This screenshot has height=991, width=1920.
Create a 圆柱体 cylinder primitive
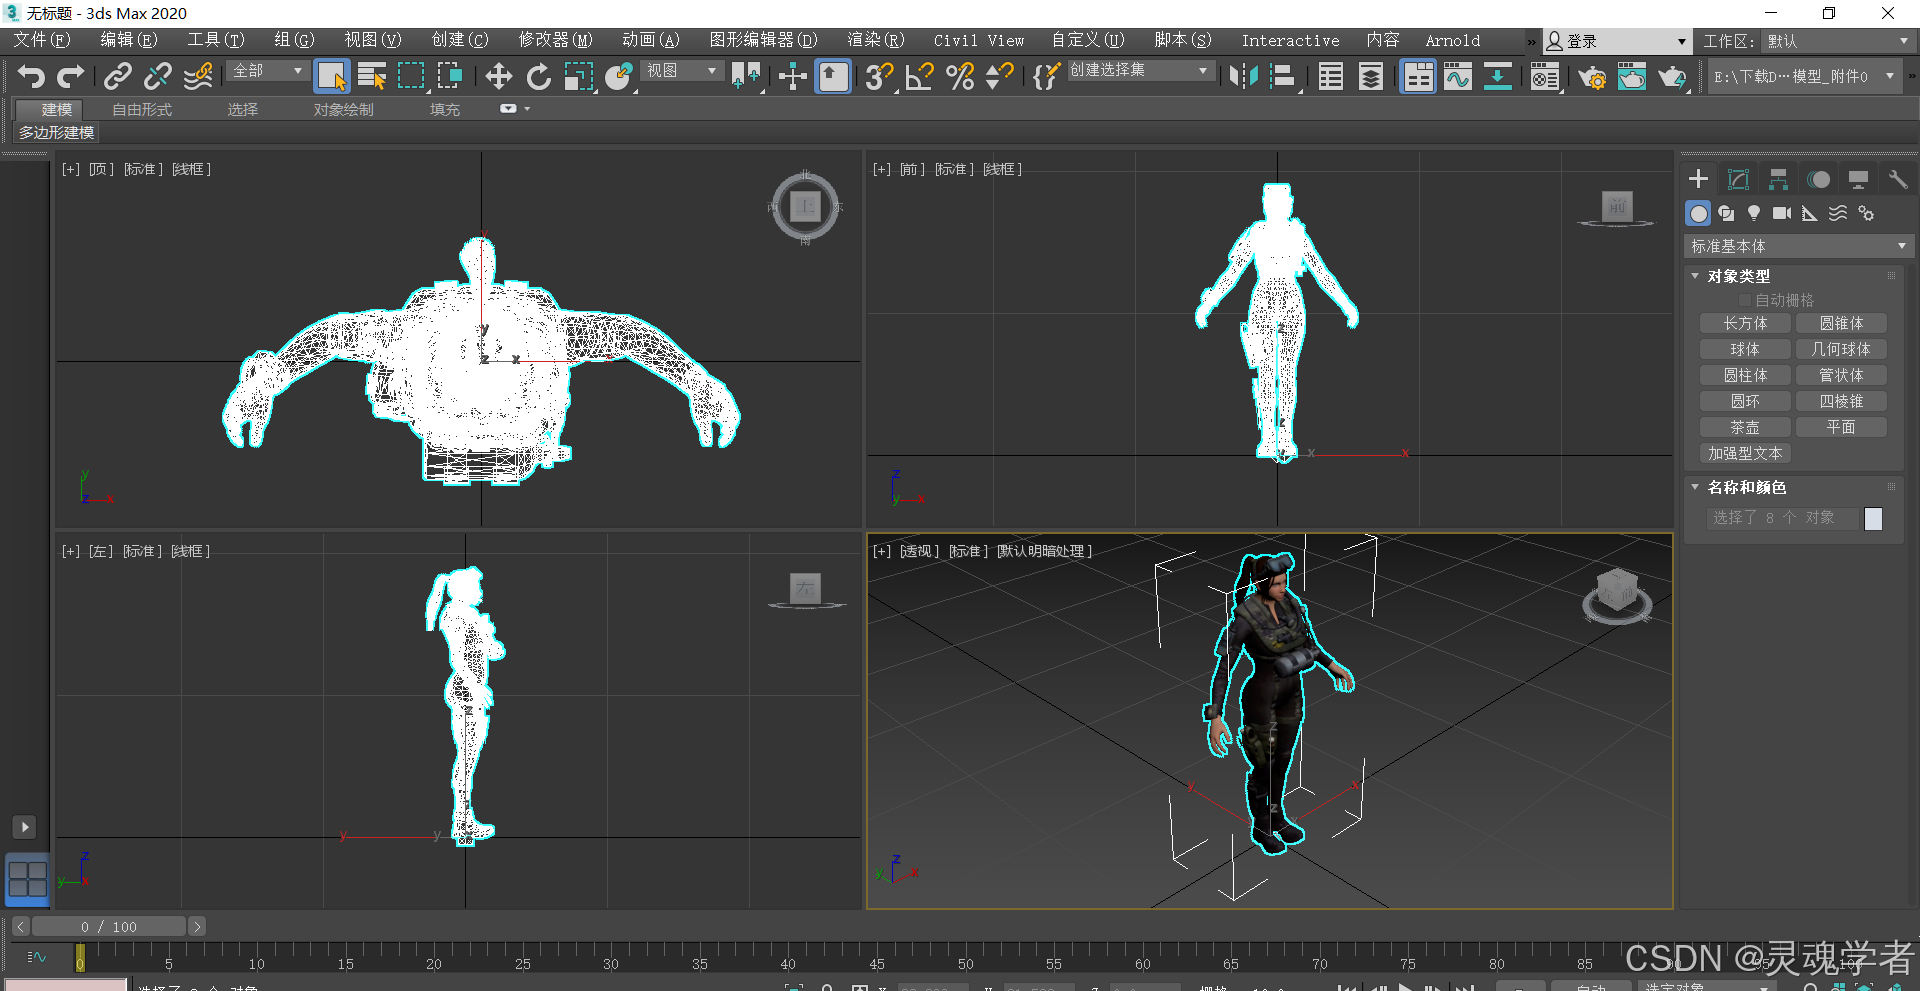(1745, 375)
